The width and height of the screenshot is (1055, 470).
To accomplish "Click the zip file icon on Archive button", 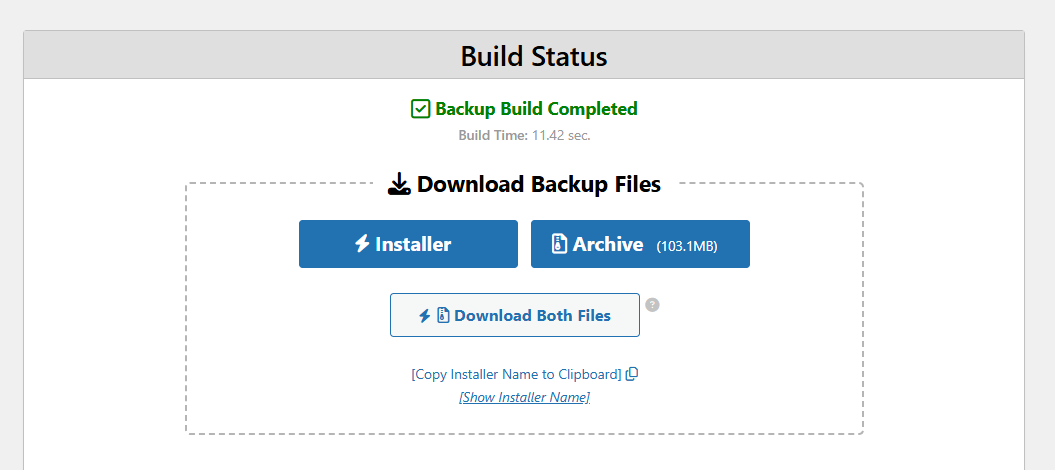I will [559, 243].
